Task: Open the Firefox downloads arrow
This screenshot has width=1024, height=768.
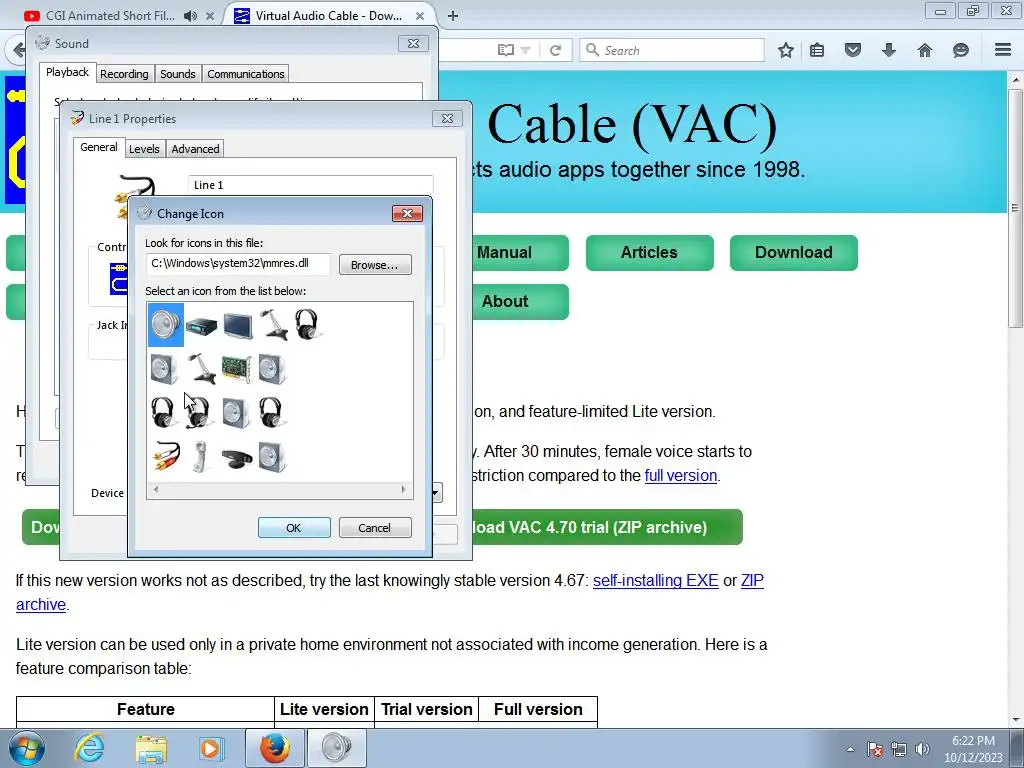Action: 889,50
